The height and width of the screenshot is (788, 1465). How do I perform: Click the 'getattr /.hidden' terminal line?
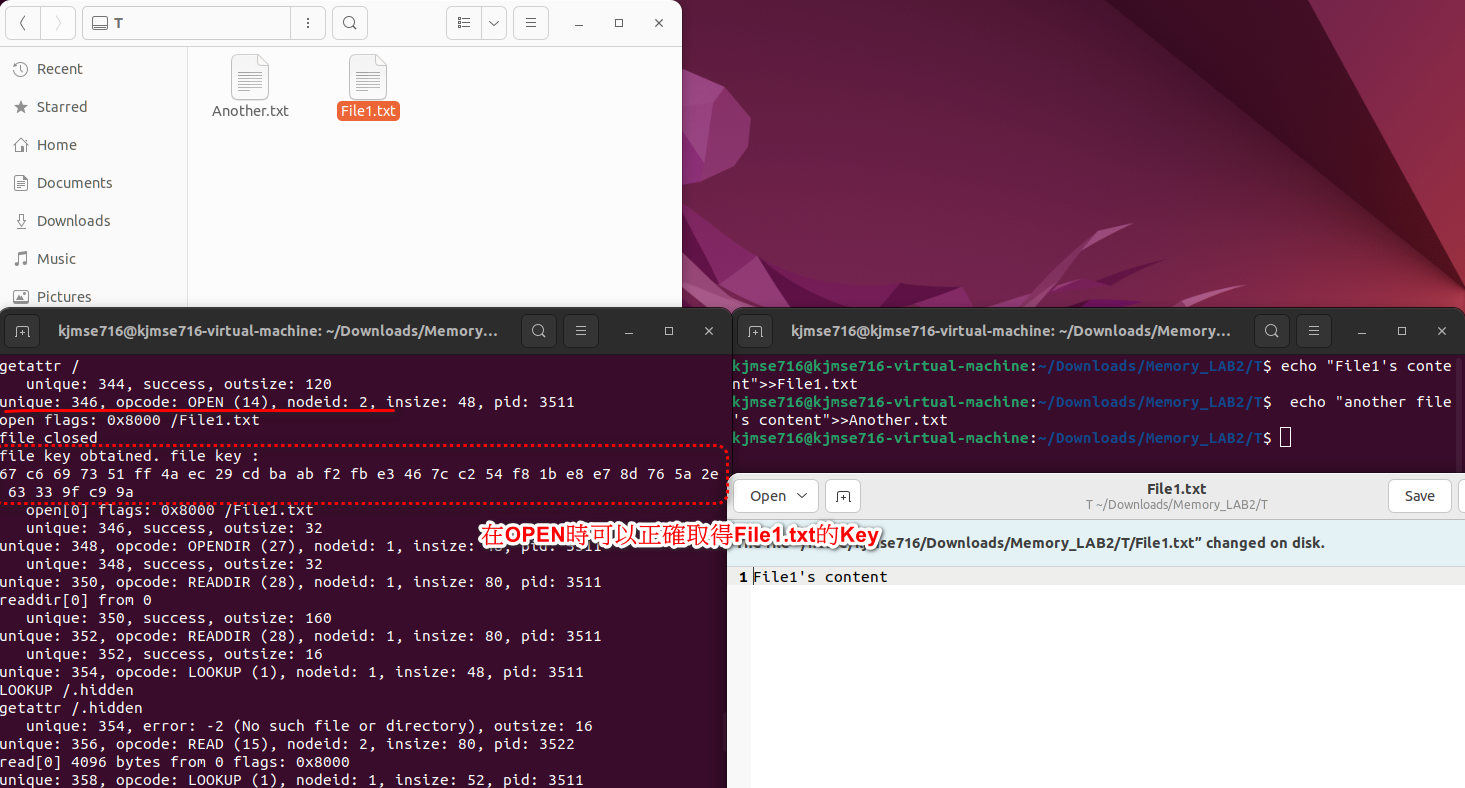tap(71, 708)
